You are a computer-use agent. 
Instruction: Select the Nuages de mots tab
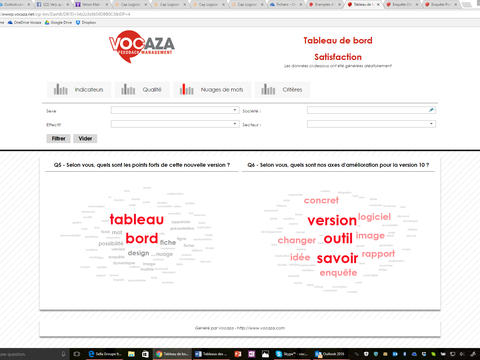point(212,90)
